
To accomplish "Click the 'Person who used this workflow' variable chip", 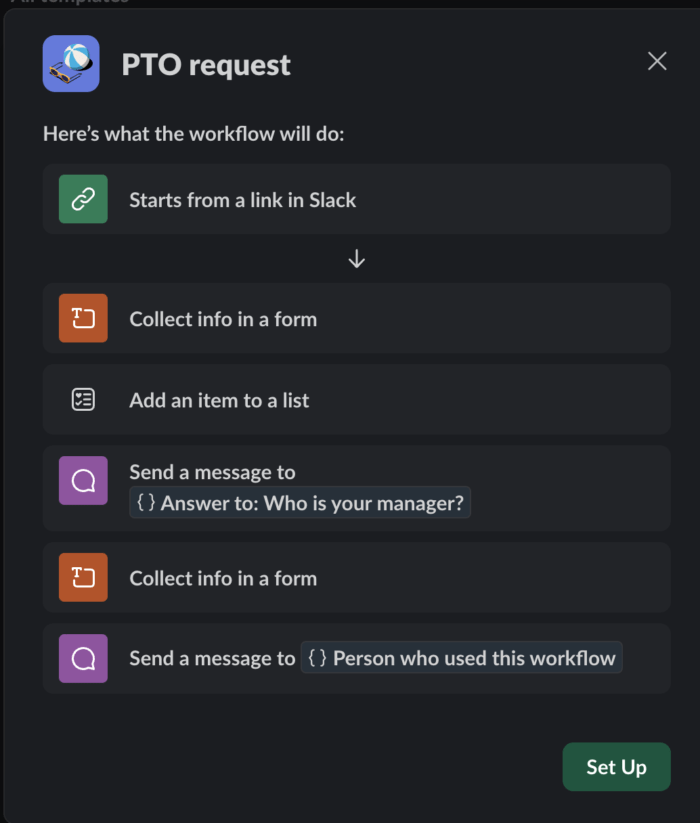I will (x=461, y=658).
